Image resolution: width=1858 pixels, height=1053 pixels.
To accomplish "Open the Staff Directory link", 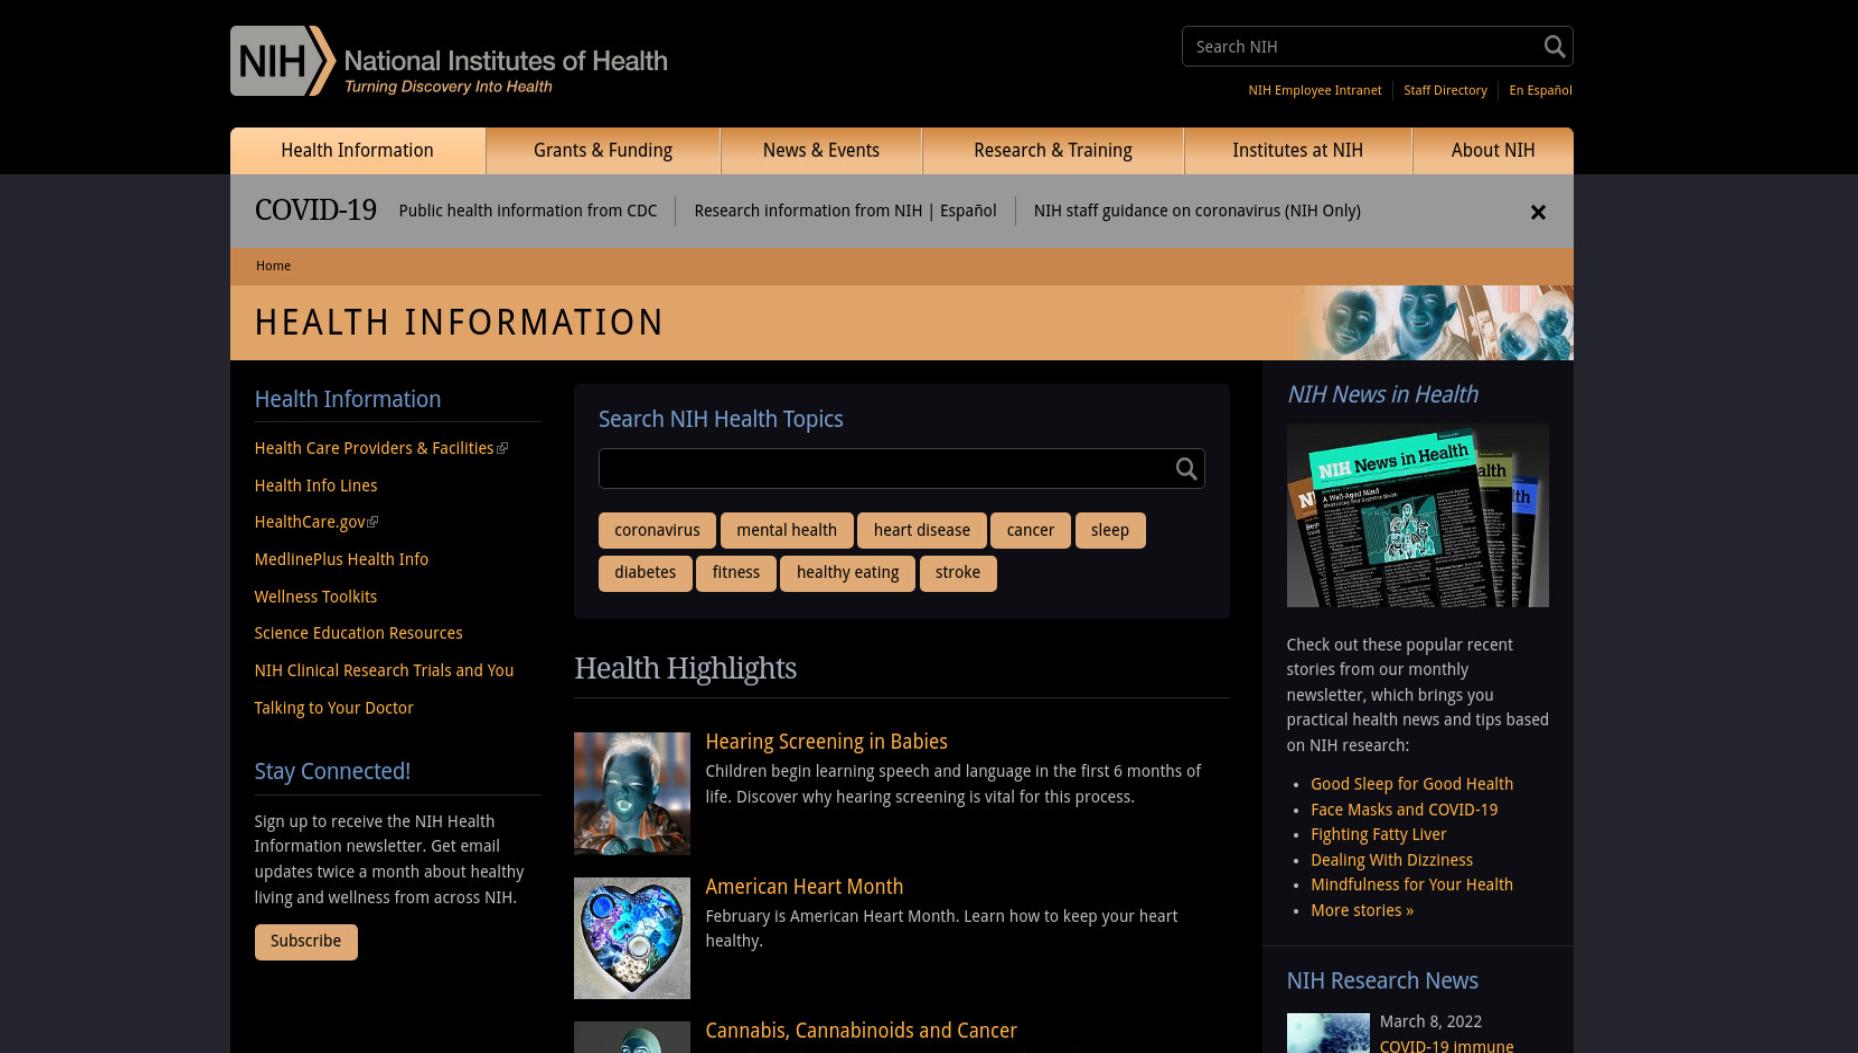I will (1445, 90).
